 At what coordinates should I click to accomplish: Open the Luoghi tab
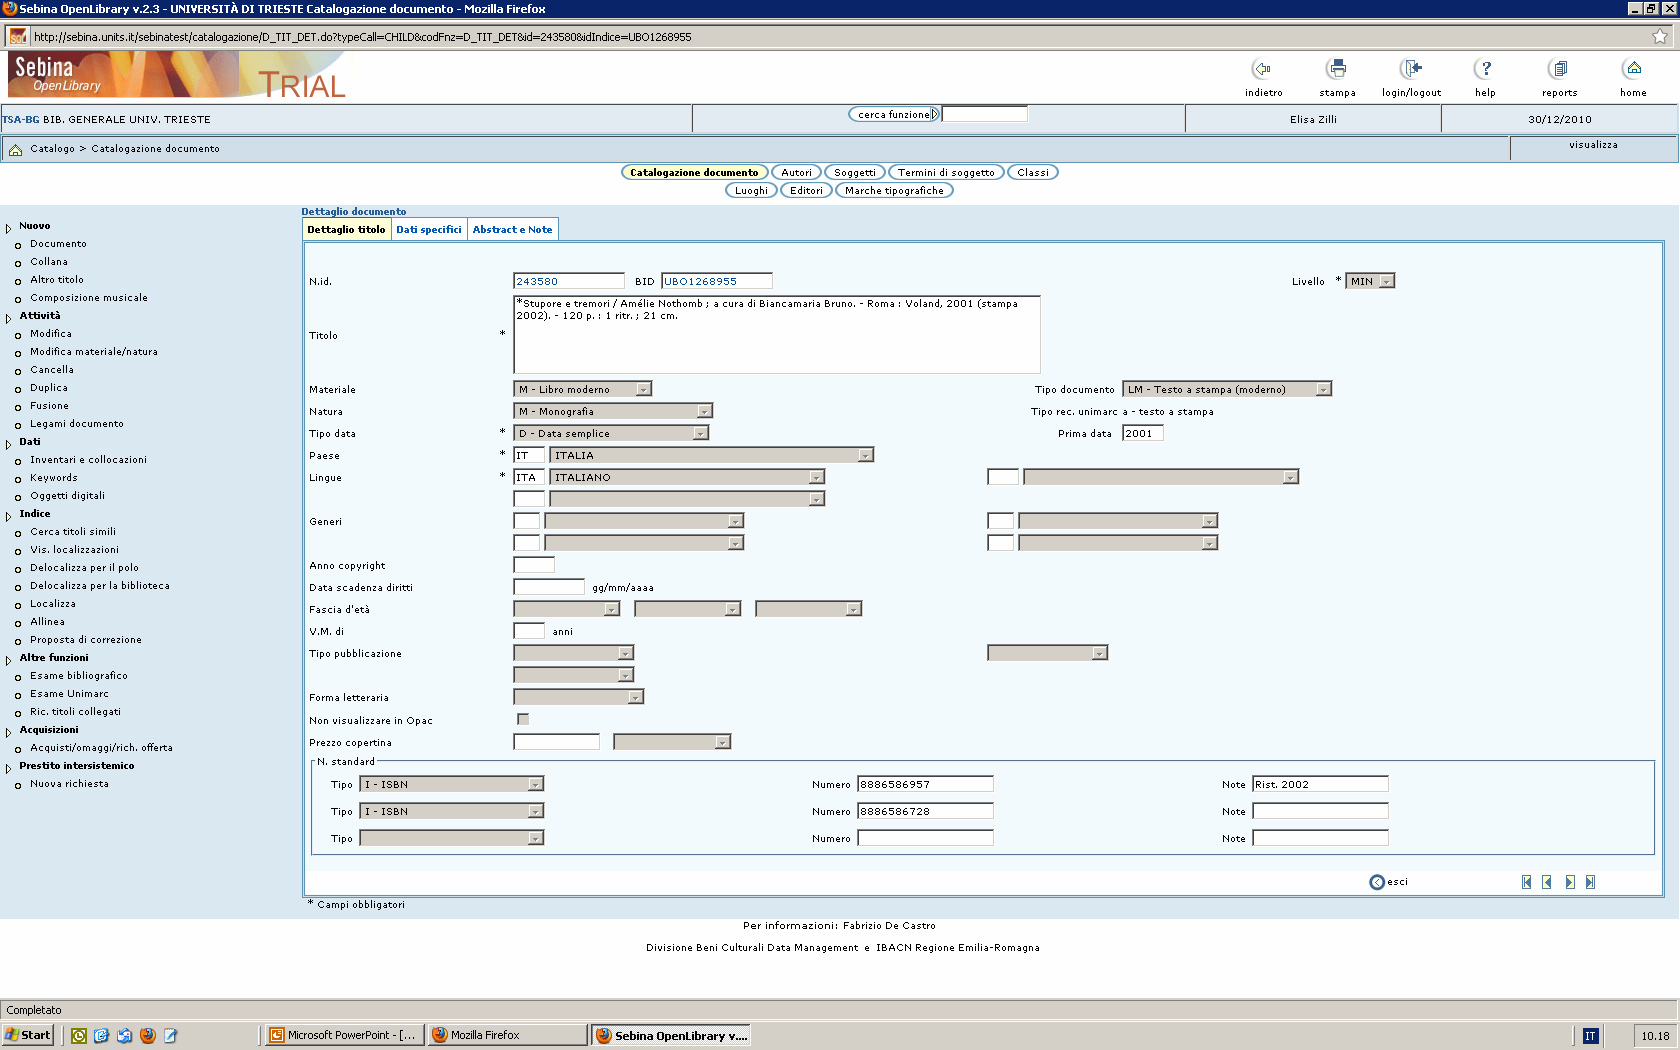pyautogui.click(x=751, y=191)
